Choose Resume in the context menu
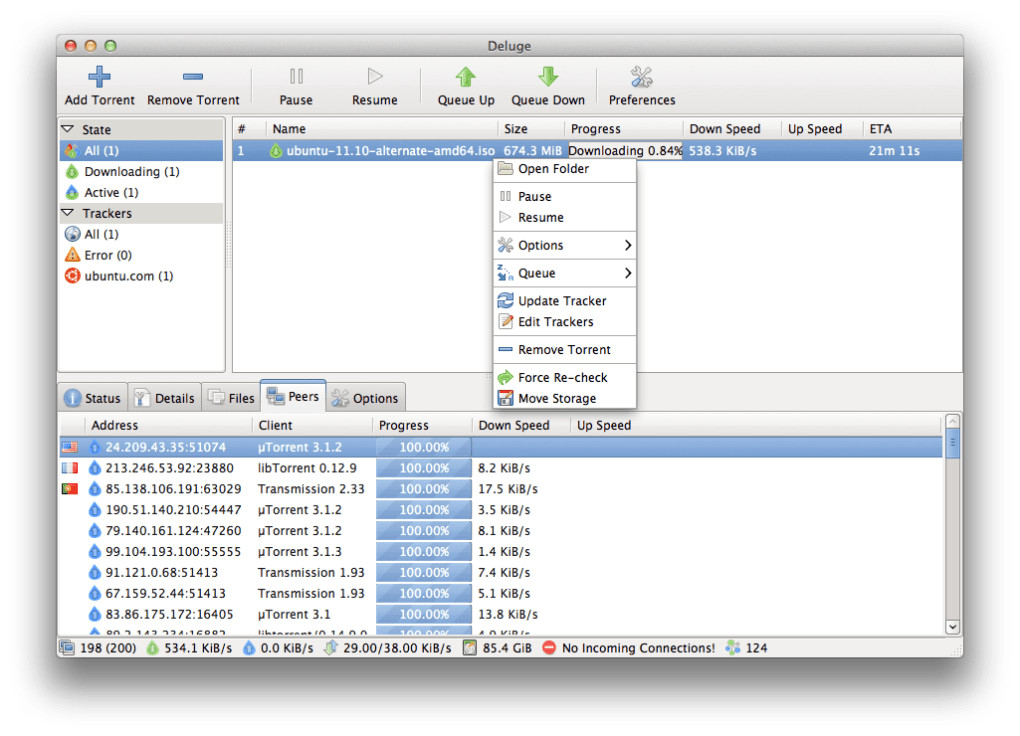This screenshot has height=736, width=1020. coord(565,217)
